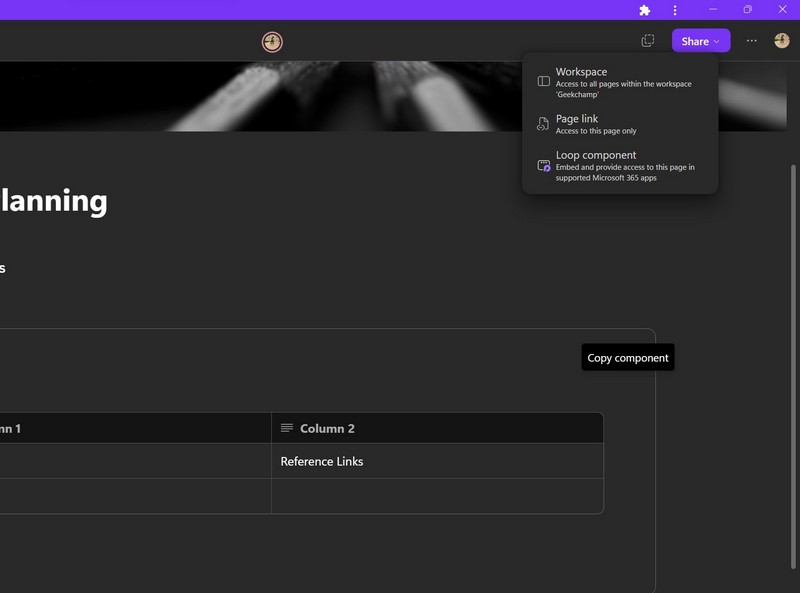Click the Workspace sidebar icon in share menu
The width and height of the screenshot is (800, 593).
[x=544, y=81]
